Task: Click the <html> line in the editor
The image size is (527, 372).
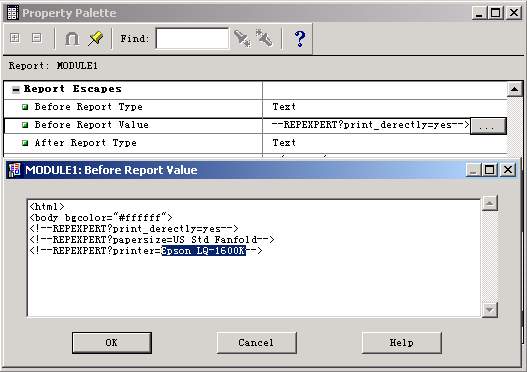Action: tap(47, 207)
